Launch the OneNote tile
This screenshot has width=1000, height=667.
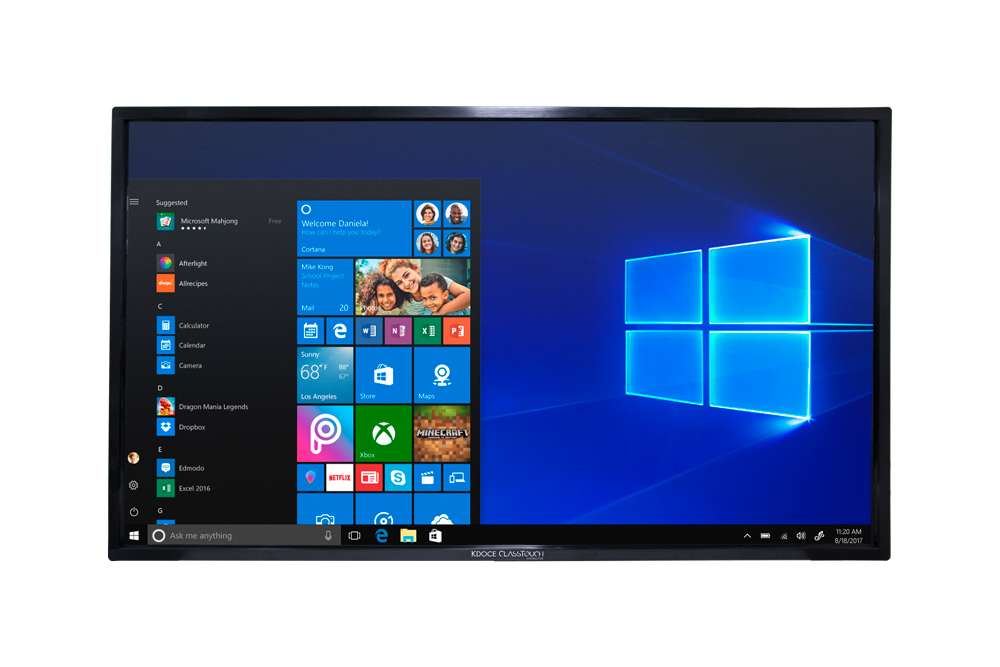pos(398,331)
